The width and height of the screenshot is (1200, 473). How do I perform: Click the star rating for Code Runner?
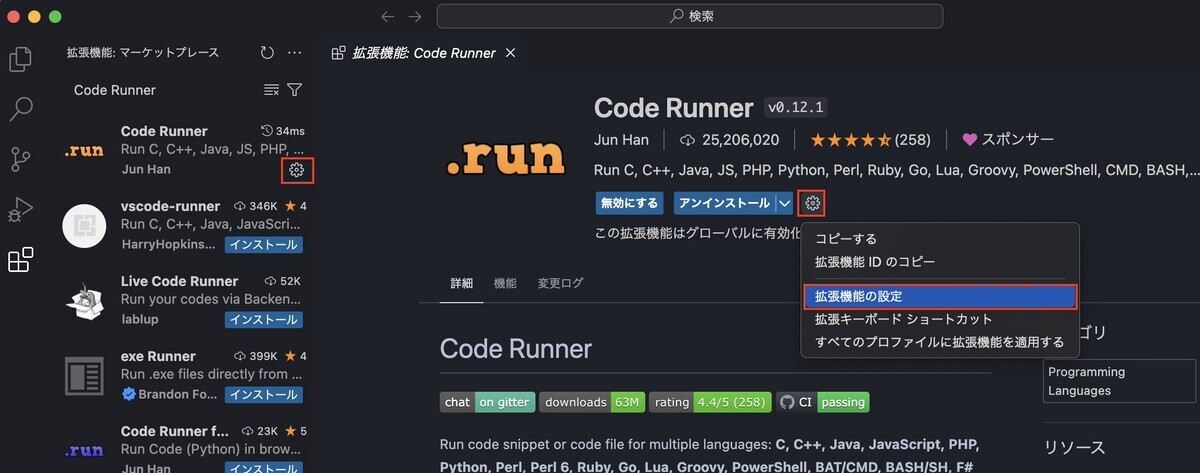[870, 140]
